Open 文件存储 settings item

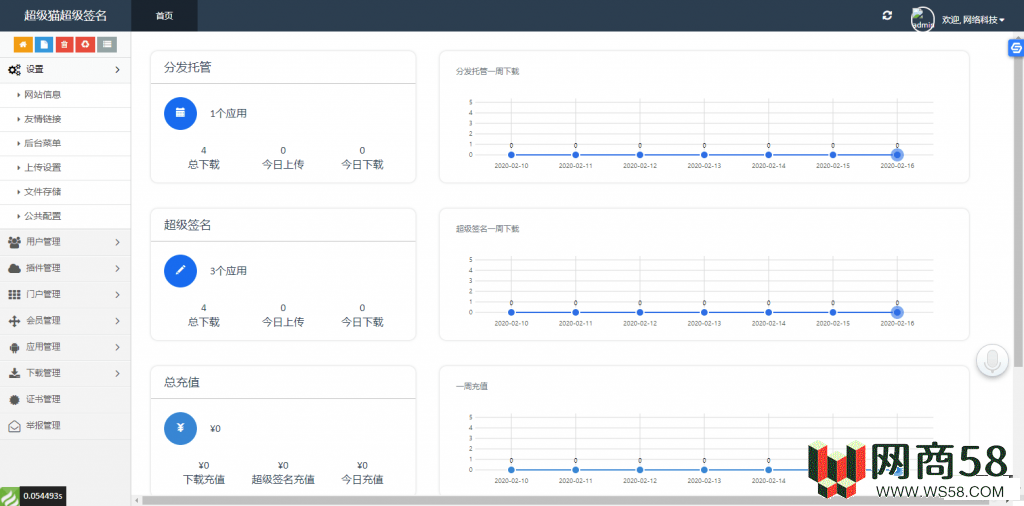coord(65,192)
